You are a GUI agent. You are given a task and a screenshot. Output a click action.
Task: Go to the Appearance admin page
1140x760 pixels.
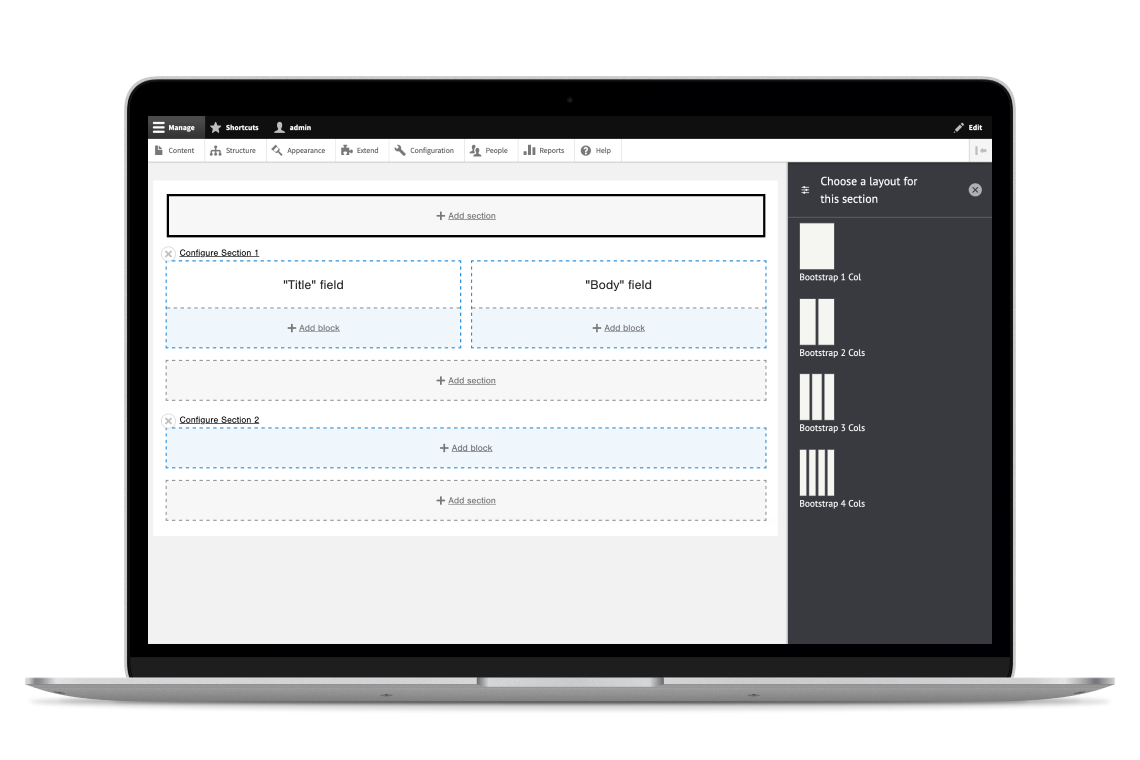pyautogui.click(x=298, y=151)
